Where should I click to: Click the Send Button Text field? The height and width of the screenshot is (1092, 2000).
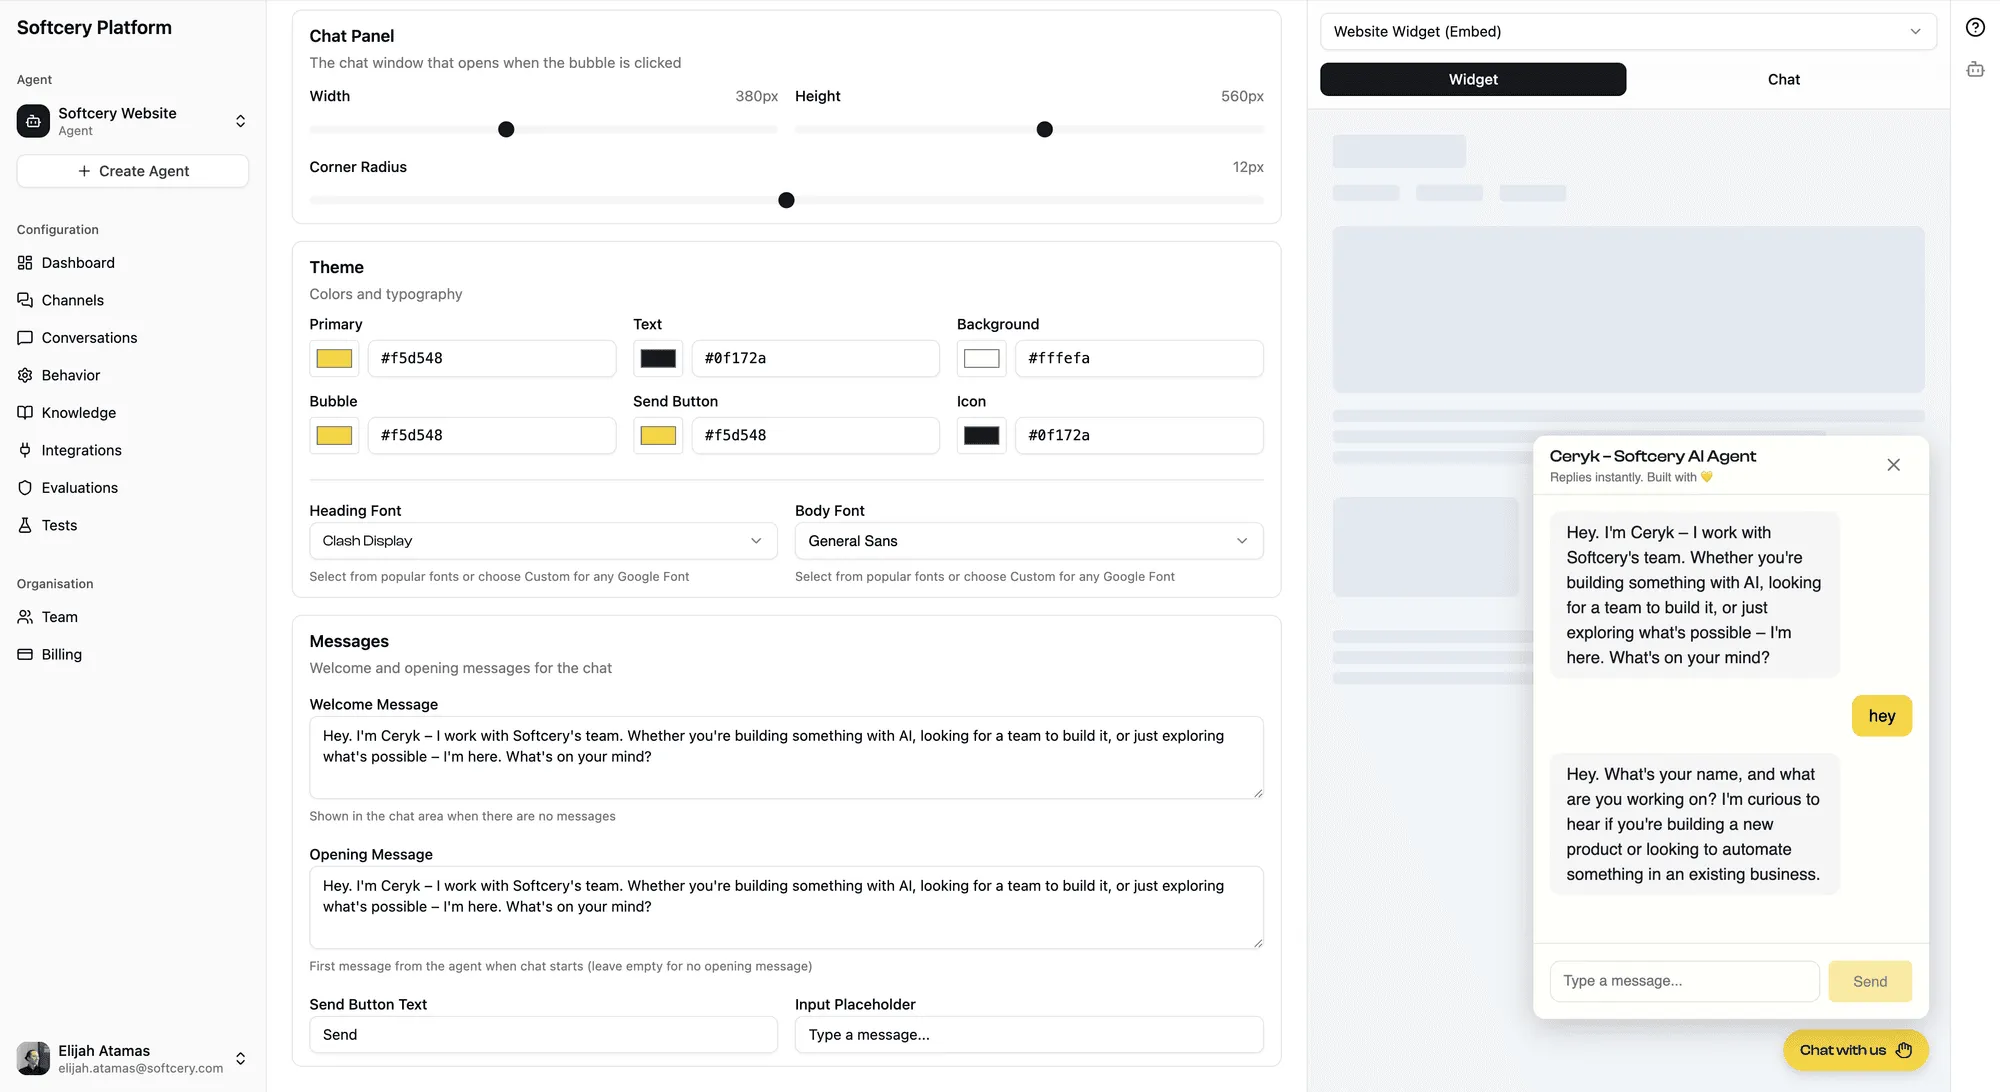coord(543,1035)
